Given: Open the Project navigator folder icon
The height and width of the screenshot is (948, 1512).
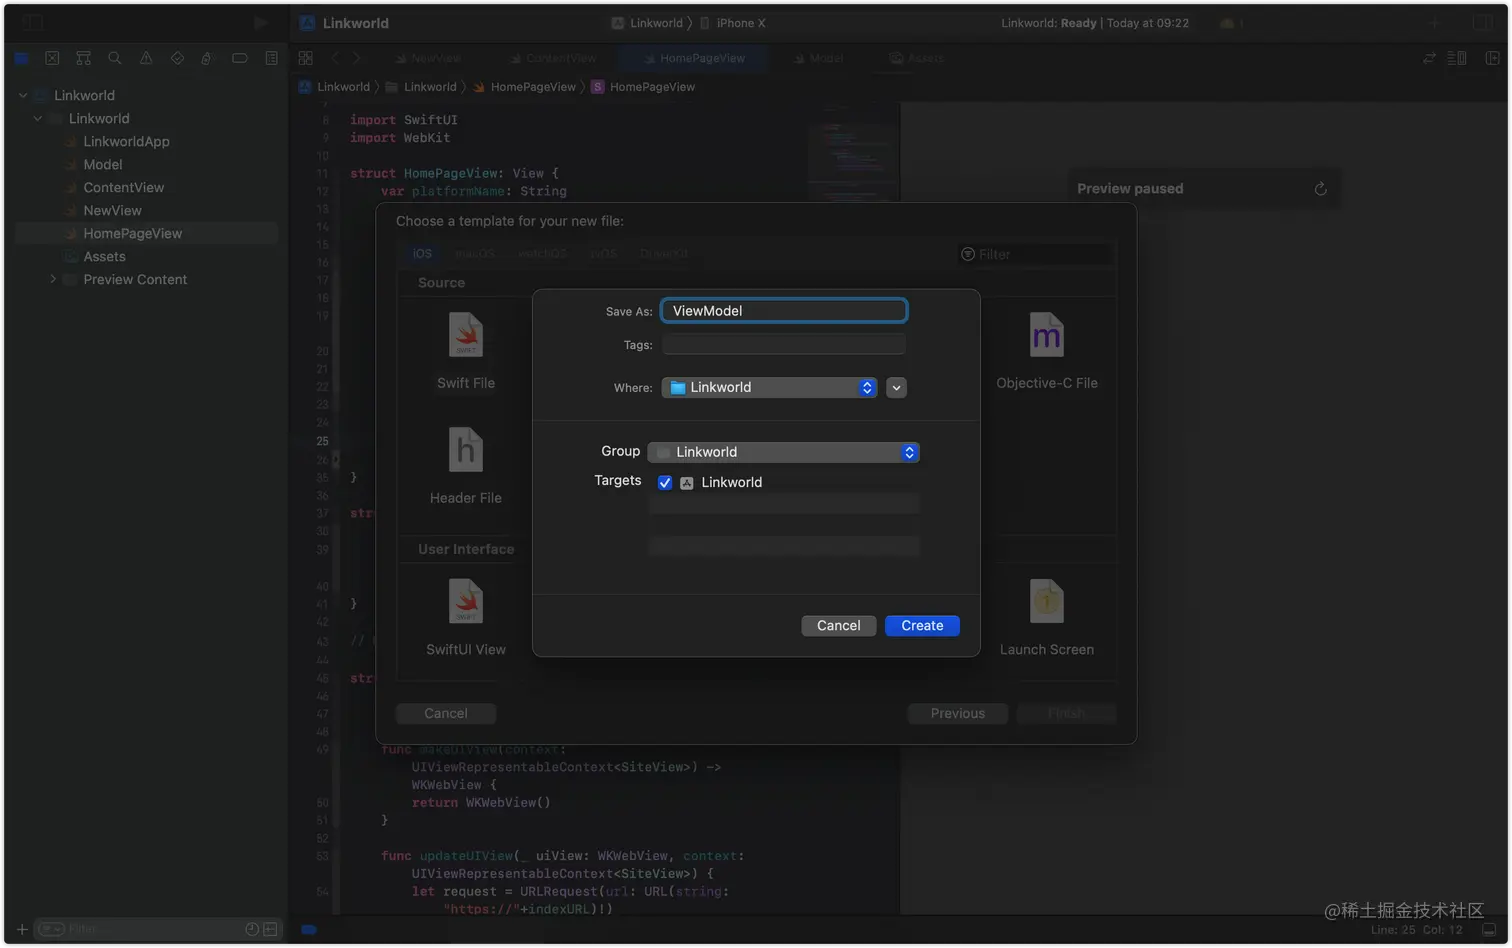Looking at the screenshot, I should (21, 58).
